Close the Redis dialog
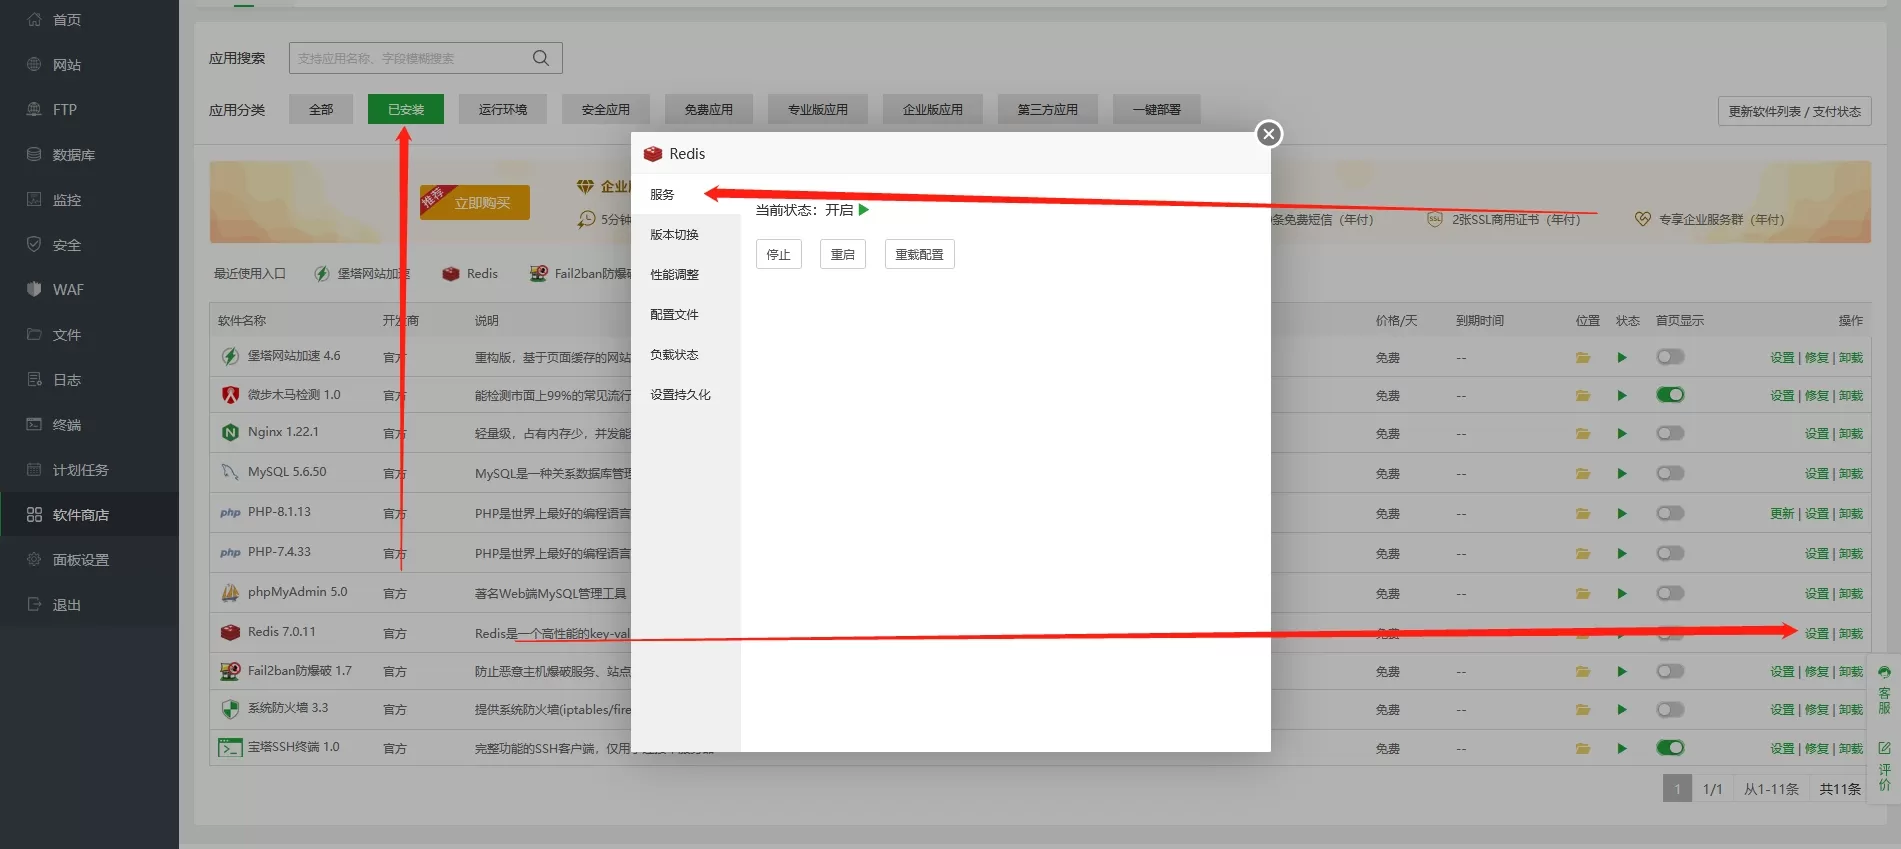This screenshot has width=1901, height=849. [1269, 134]
